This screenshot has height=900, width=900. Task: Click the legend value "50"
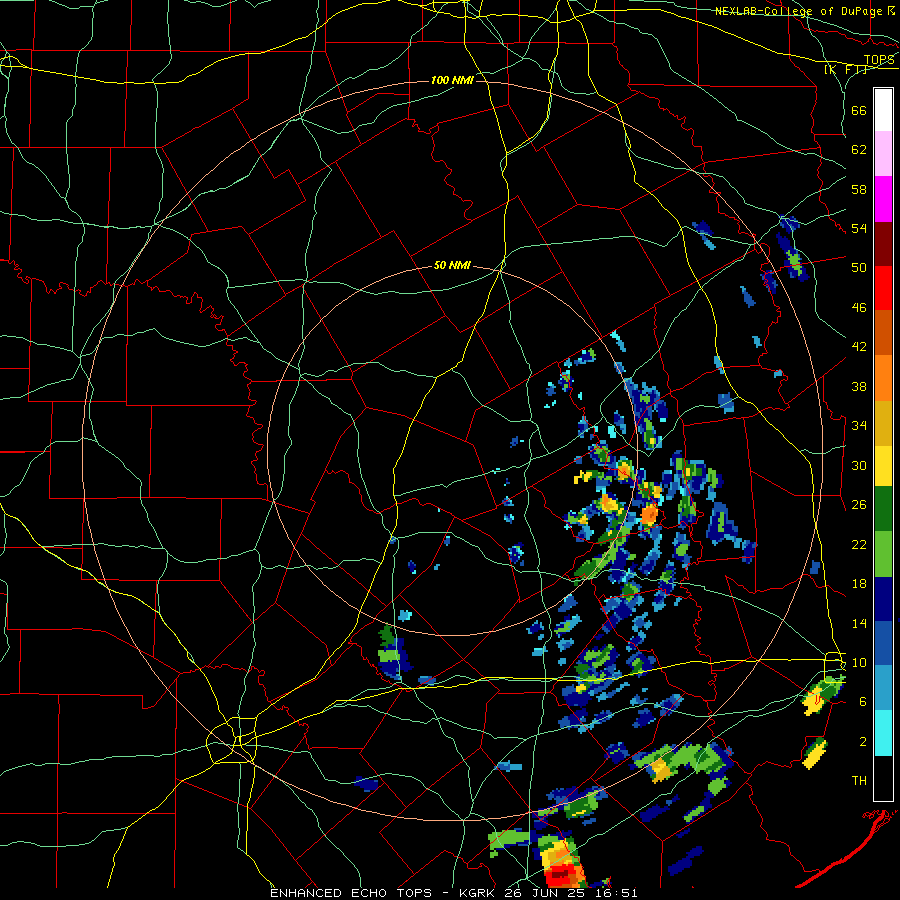point(859,268)
